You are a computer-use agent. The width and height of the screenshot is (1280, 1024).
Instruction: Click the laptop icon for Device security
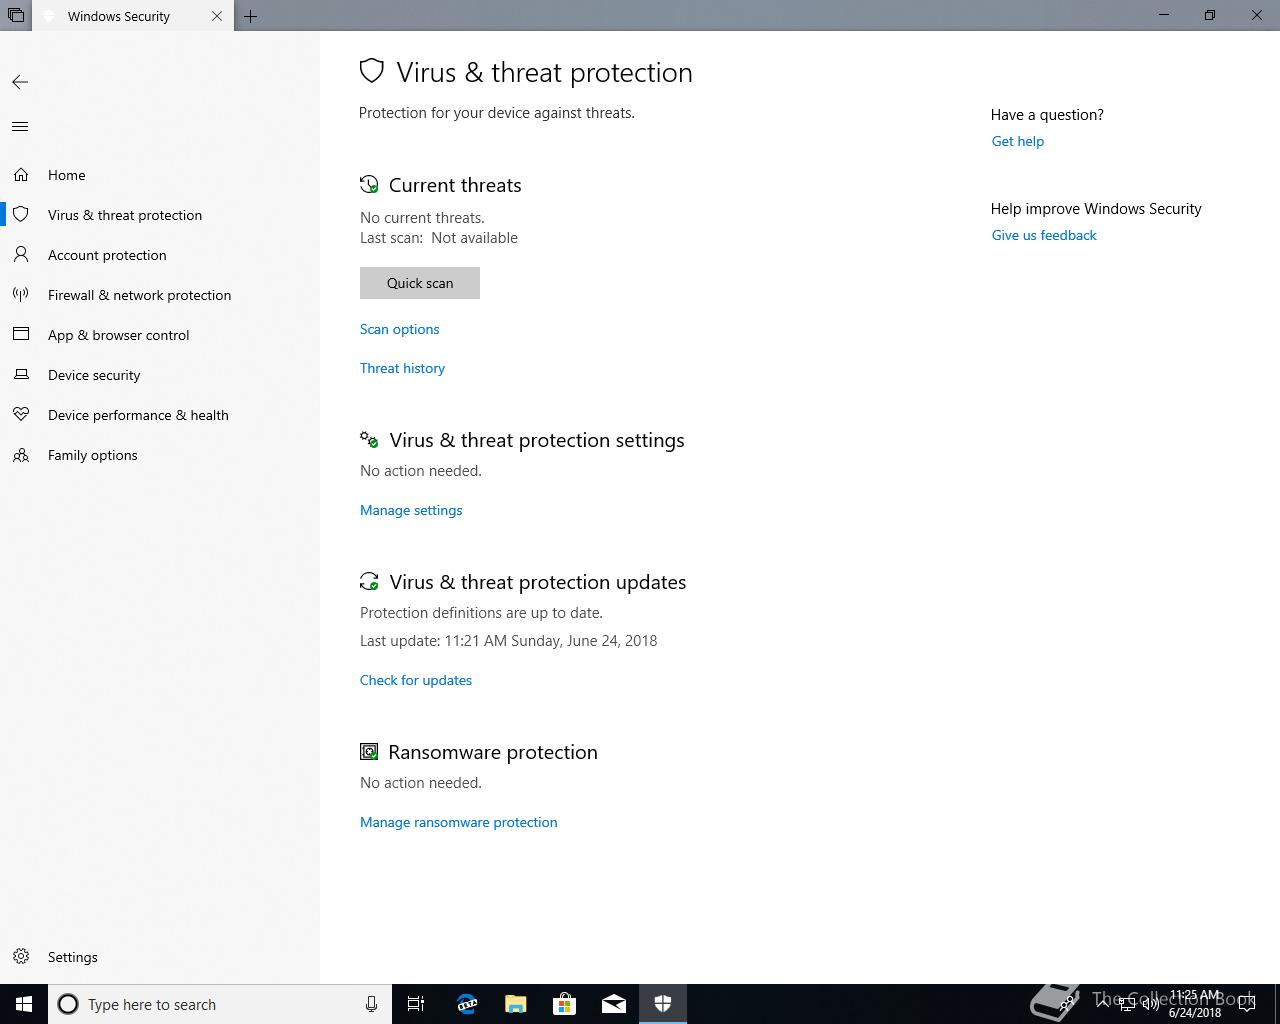click(21, 375)
